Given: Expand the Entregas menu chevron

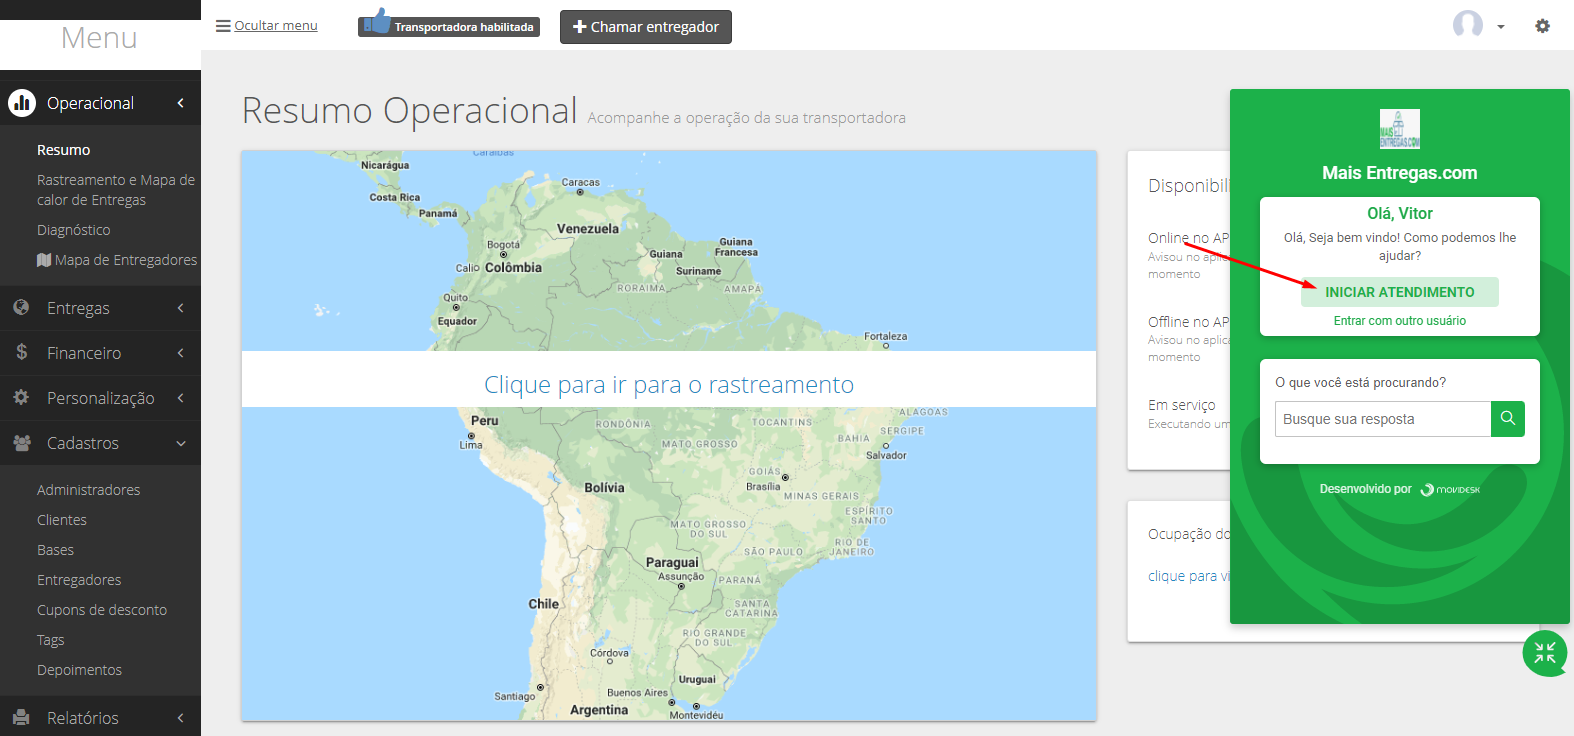Looking at the screenshot, I should (181, 308).
